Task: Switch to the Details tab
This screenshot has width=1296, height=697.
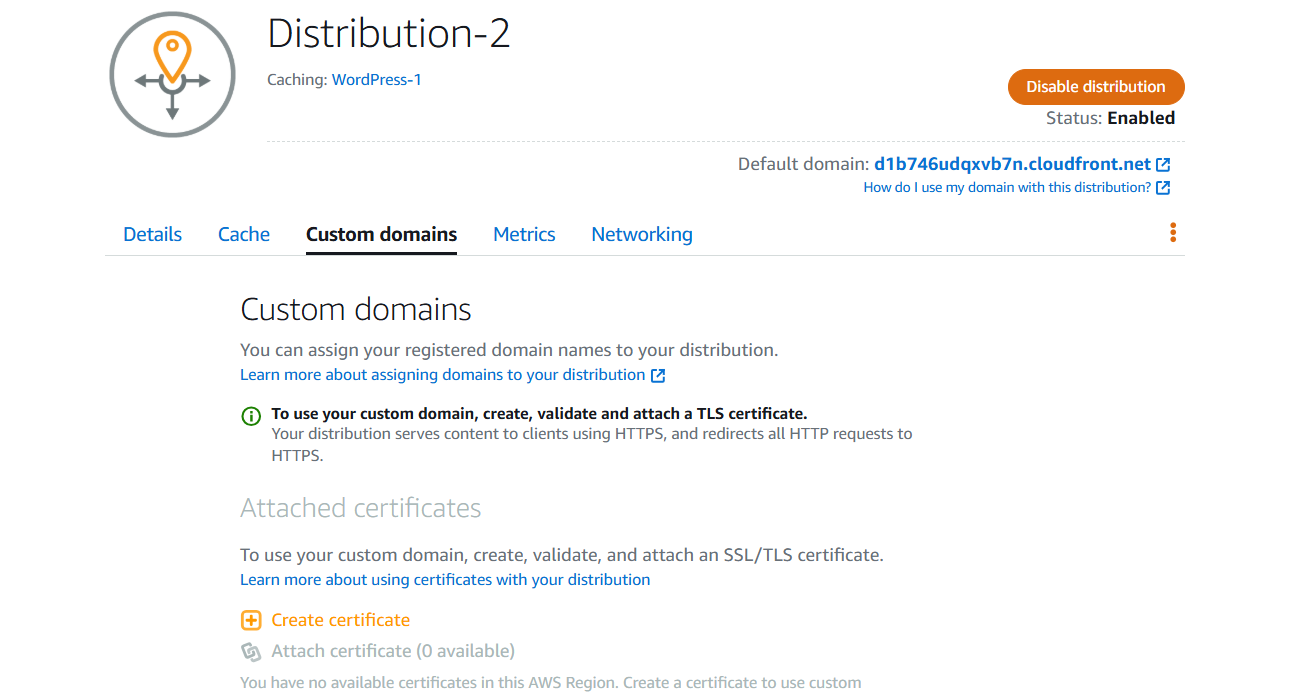Action: (152, 235)
